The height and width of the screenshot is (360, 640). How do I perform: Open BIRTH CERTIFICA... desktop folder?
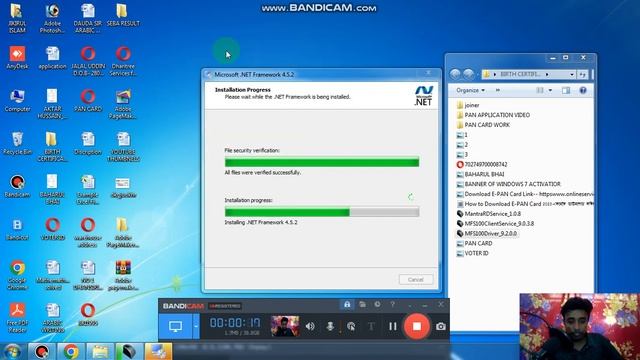point(52,147)
